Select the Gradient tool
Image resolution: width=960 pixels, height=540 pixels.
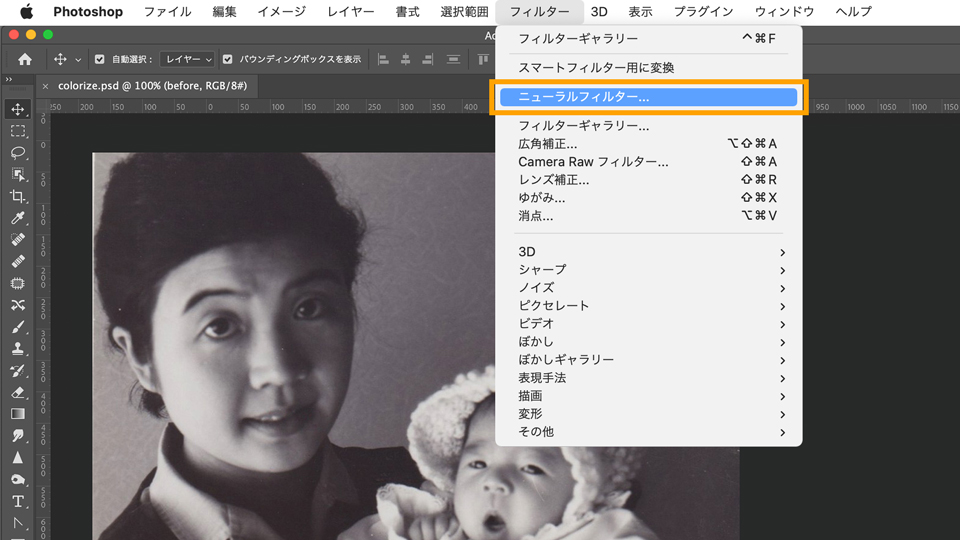pyautogui.click(x=18, y=414)
